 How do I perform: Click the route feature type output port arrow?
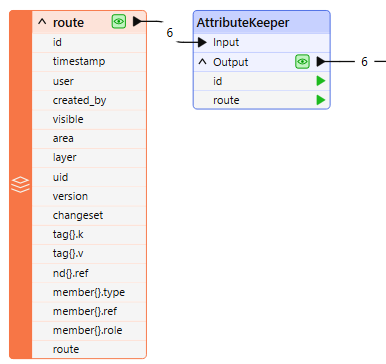[137, 22]
